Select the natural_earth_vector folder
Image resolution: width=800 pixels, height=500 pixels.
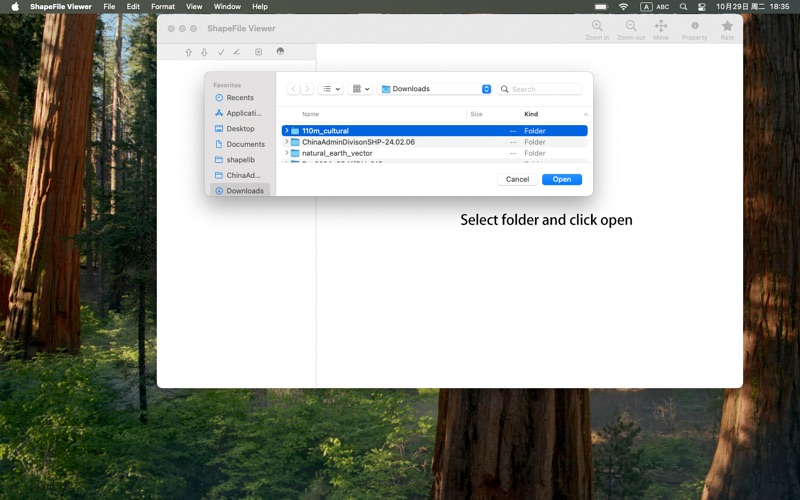pyautogui.click(x=435, y=153)
